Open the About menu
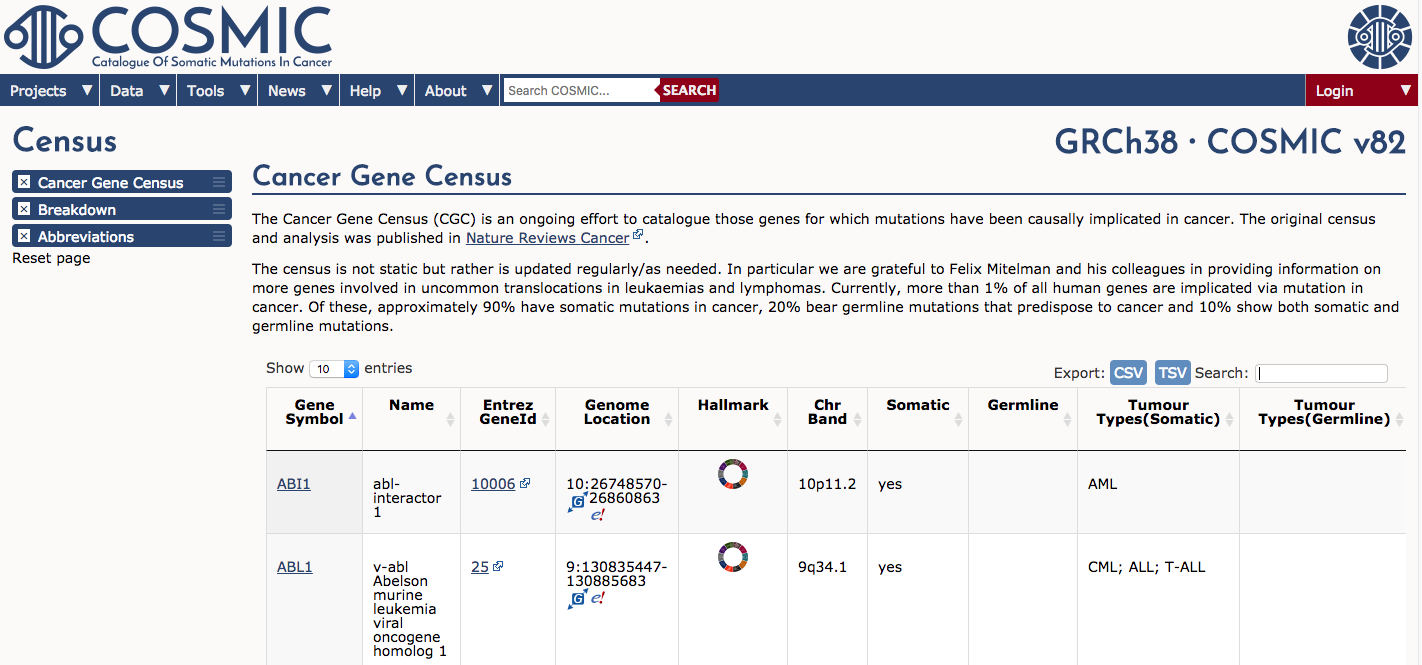Screen dimensions: 1422x665 point(458,90)
